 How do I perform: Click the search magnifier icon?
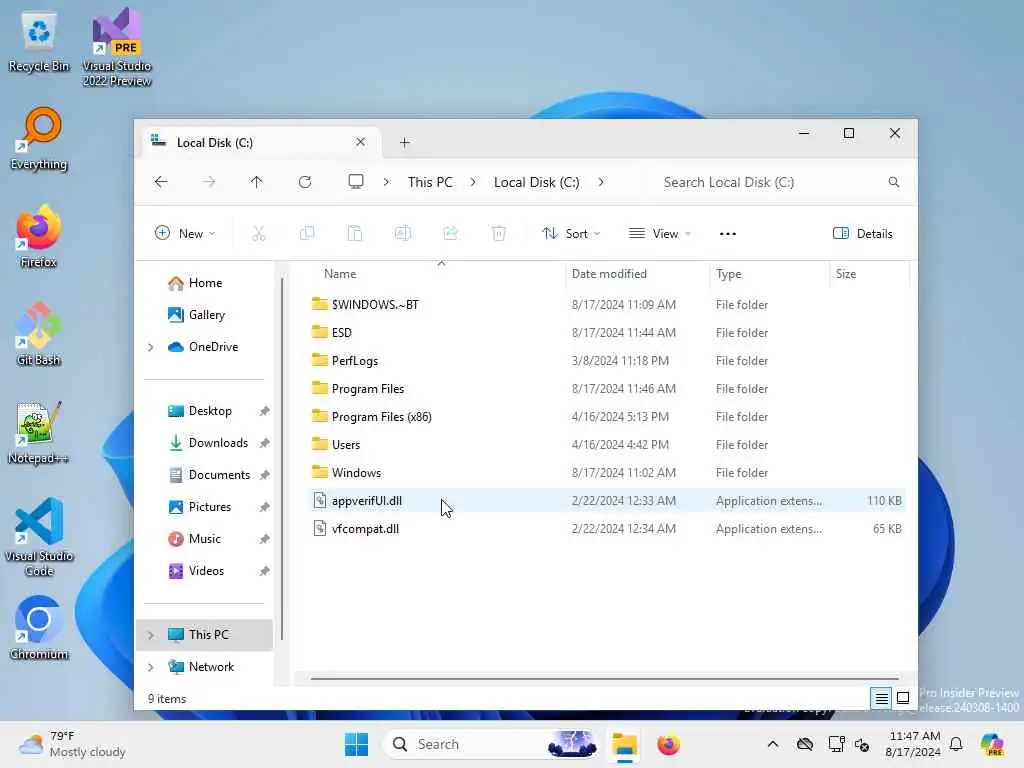pos(893,182)
